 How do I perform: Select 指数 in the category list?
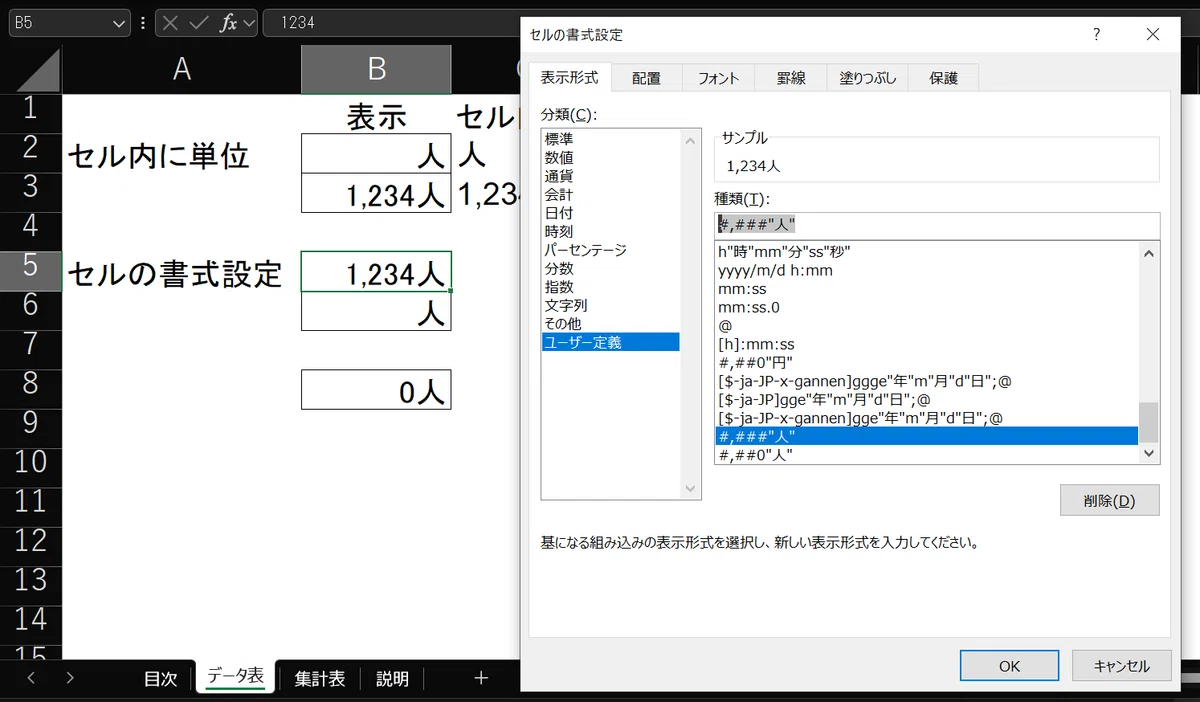[610, 287]
